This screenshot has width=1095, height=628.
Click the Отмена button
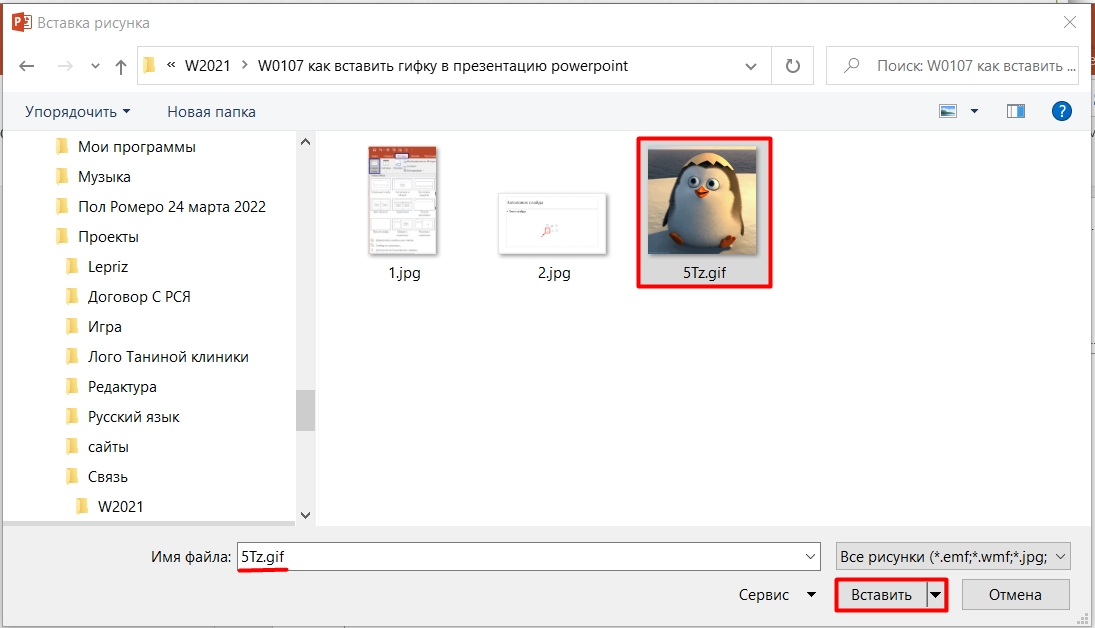1015,595
